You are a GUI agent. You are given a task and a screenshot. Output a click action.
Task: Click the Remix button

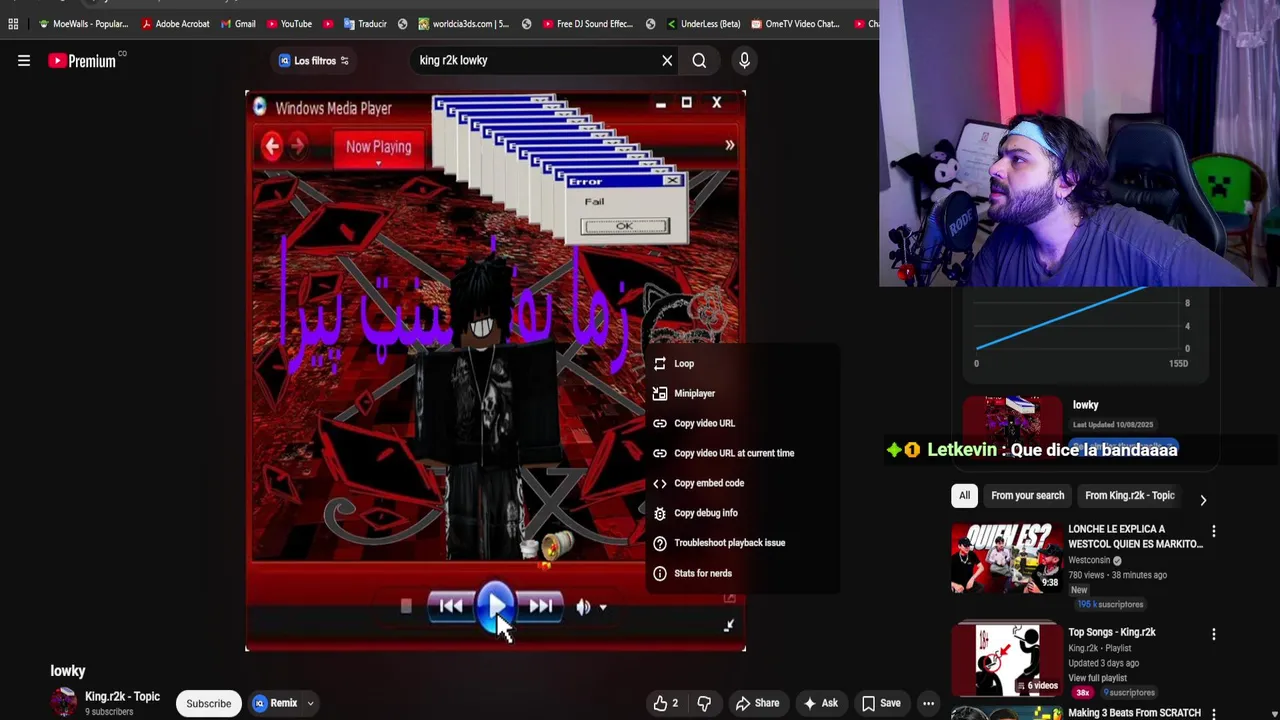(275, 703)
